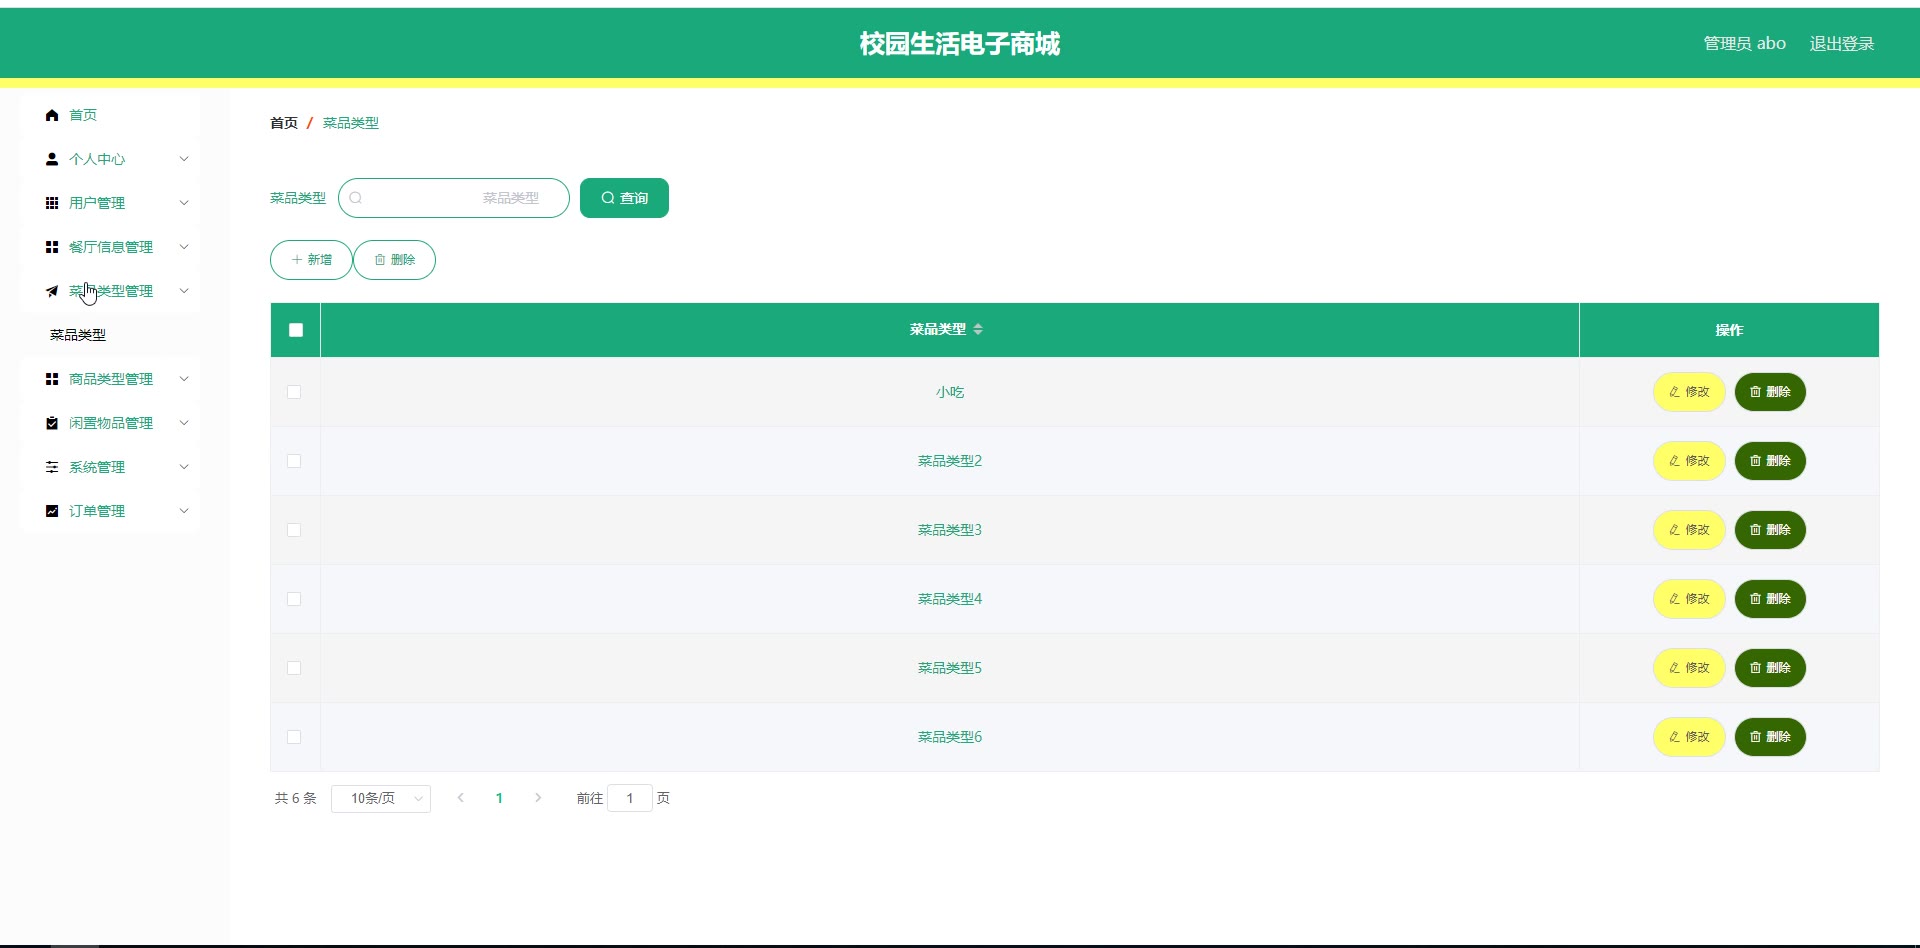Click 删除 for the 菜品类型5 row

coord(1770,668)
